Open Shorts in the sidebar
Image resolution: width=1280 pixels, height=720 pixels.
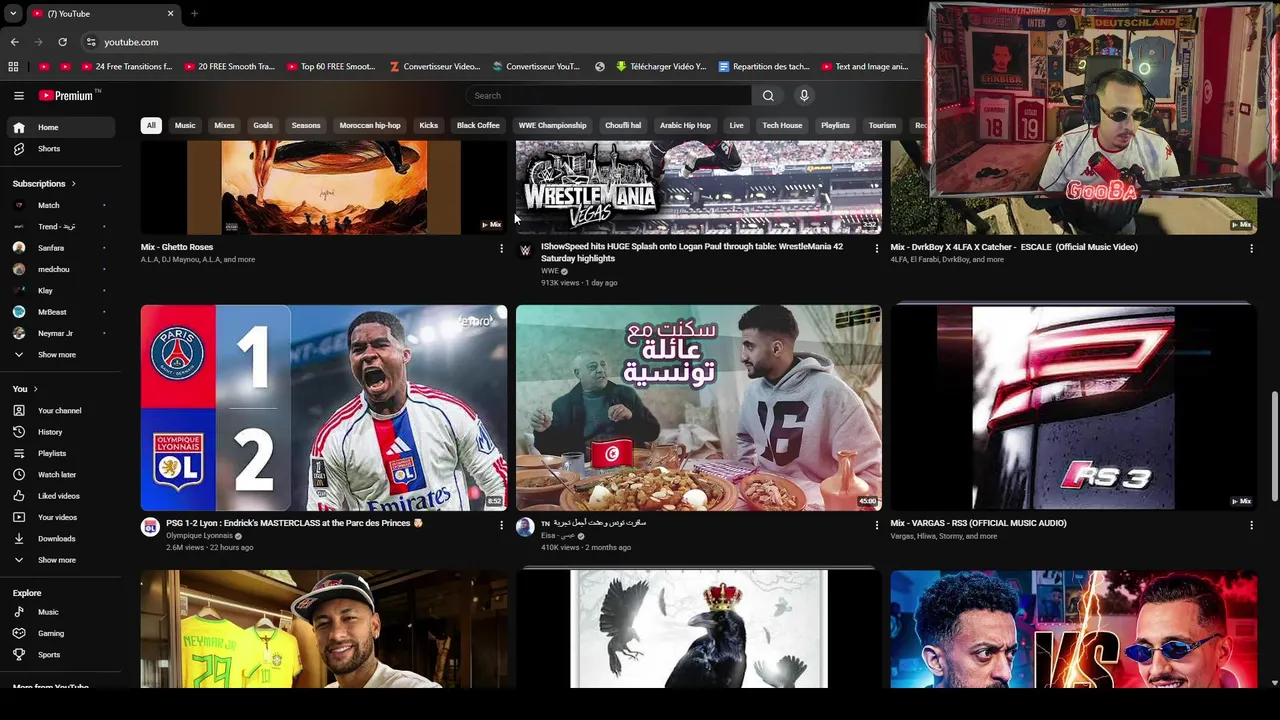click(61, 148)
